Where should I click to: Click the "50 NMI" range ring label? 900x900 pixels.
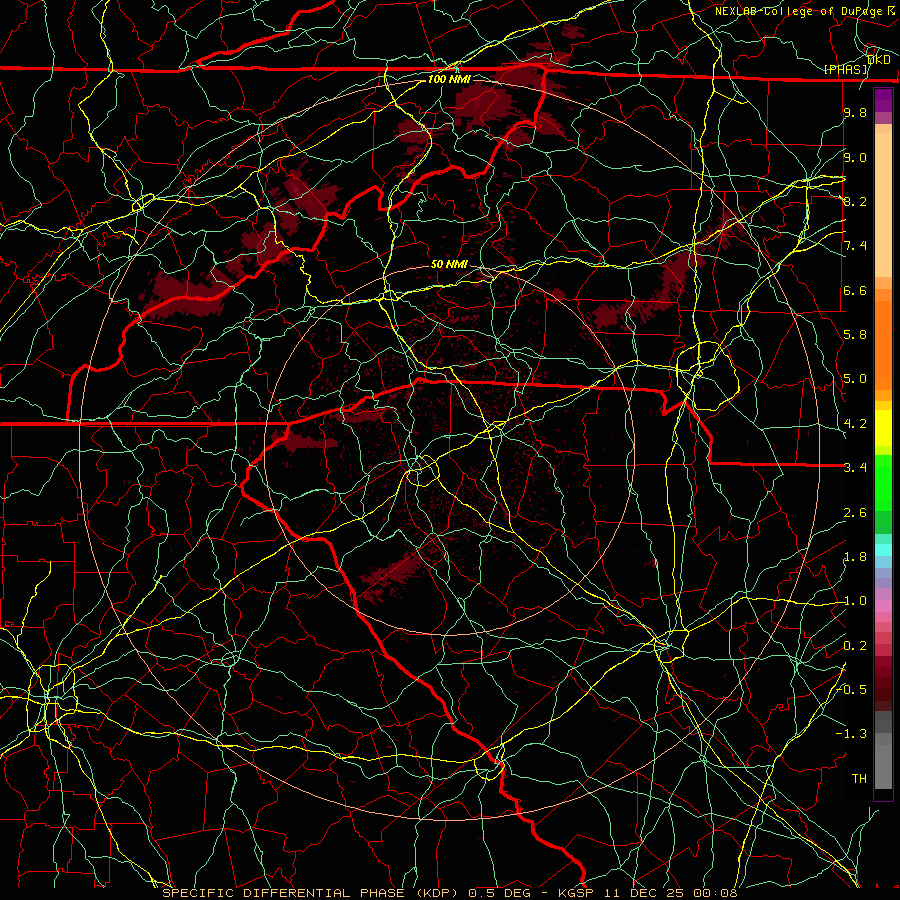[x=449, y=265]
